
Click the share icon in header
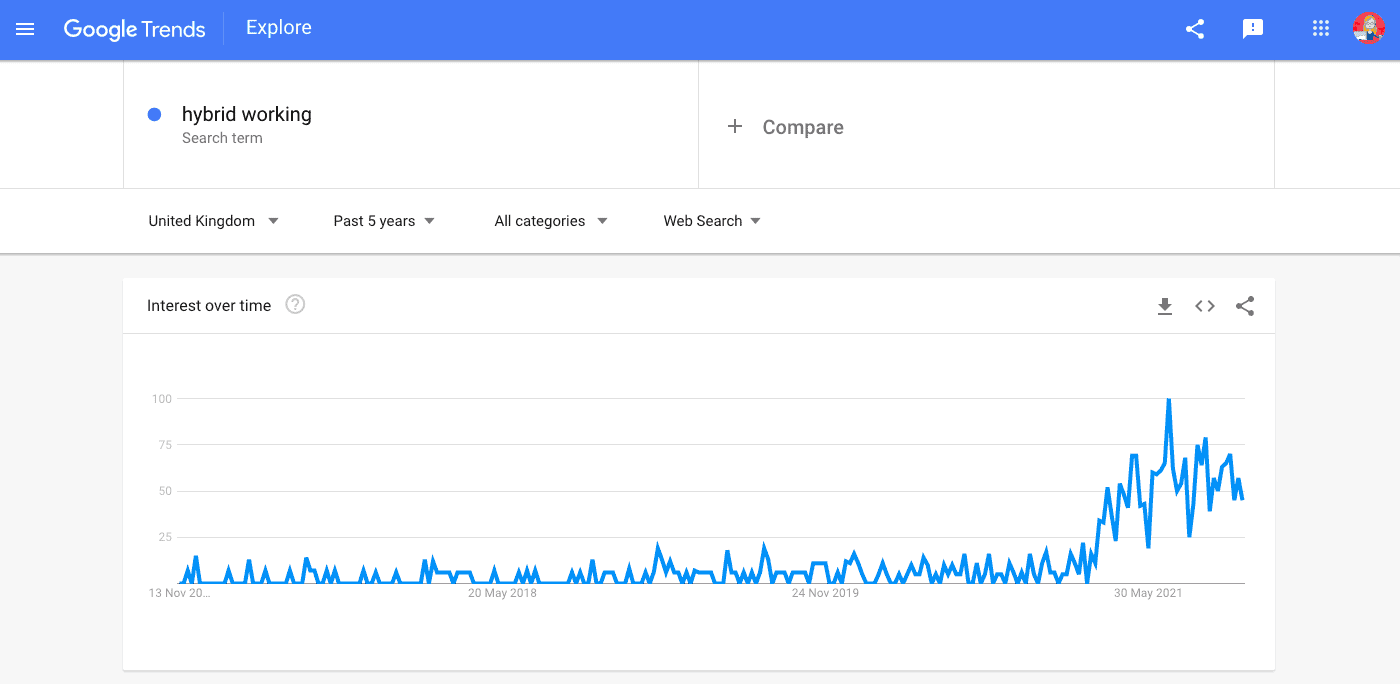[x=1195, y=29]
